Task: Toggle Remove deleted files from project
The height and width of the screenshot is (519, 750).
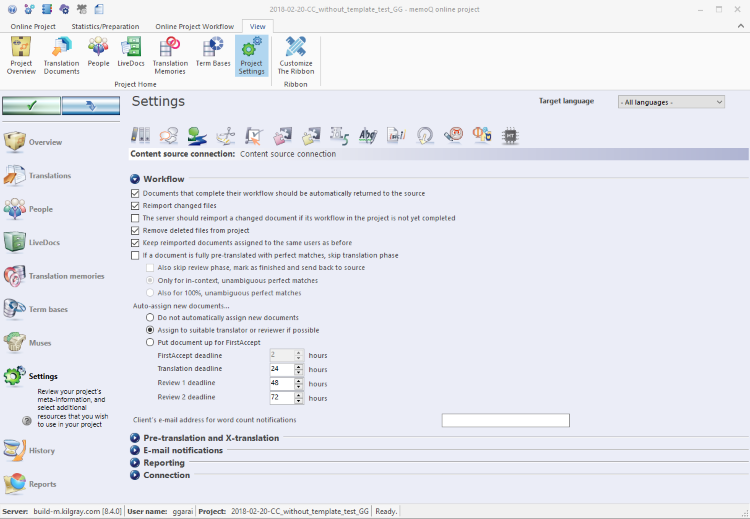Action: click(x=135, y=230)
